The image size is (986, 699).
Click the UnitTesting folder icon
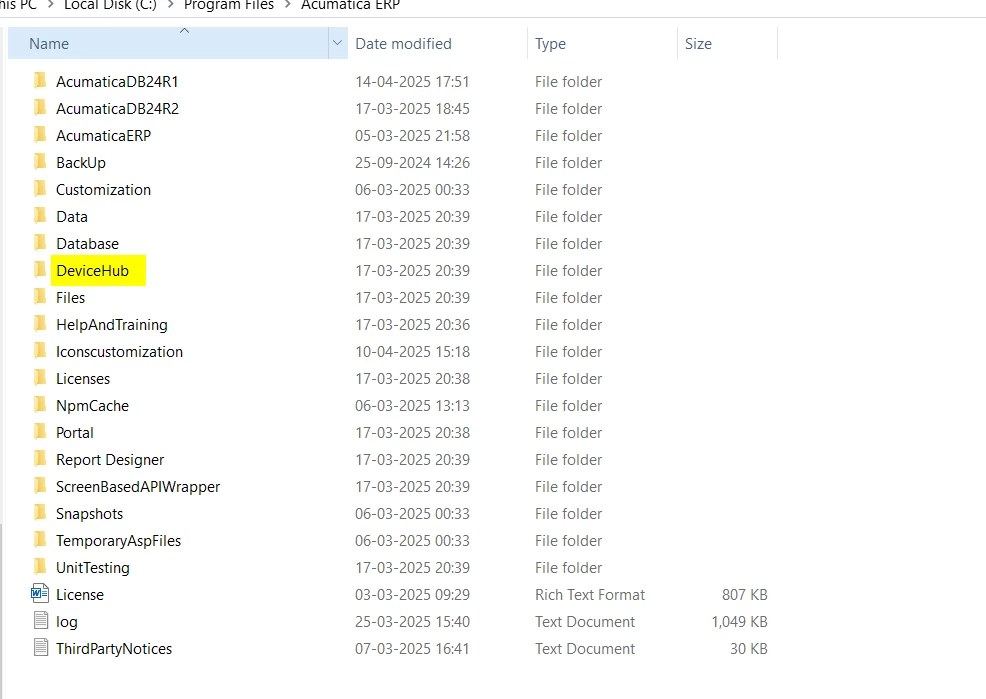(x=40, y=567)
